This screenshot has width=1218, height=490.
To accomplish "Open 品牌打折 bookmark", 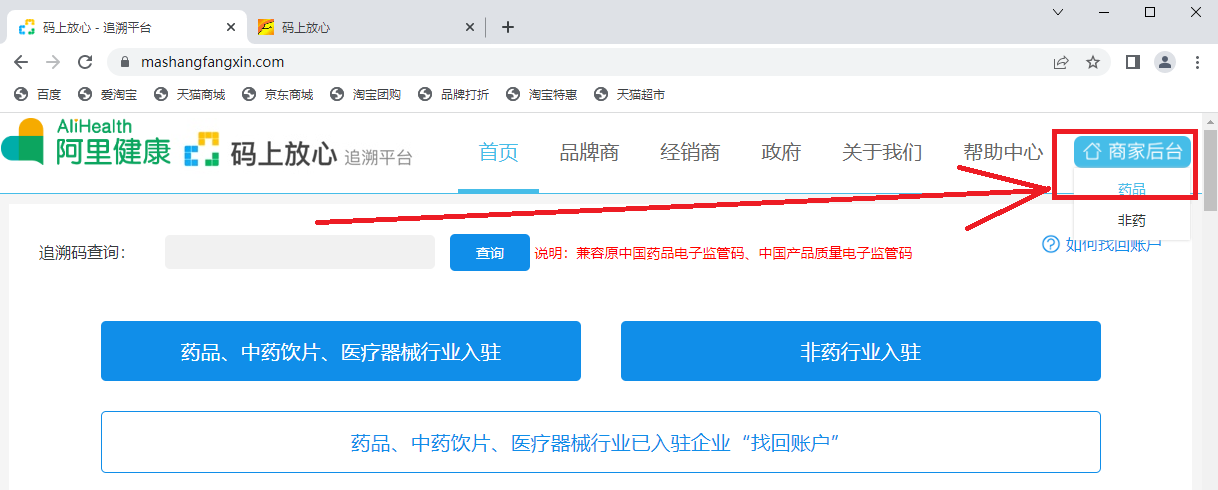I will 454,95.
